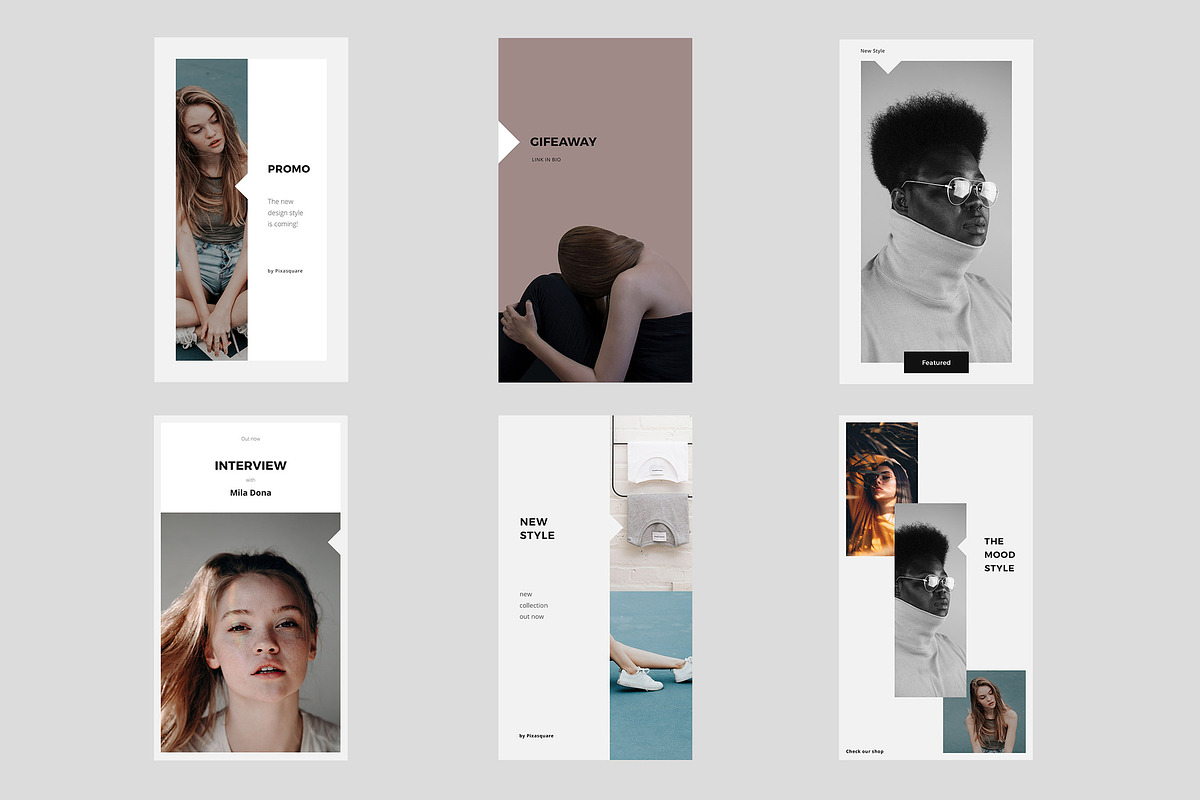
Task: Click the triangle notch left of PROMO
Action: [x=242, y=186]
